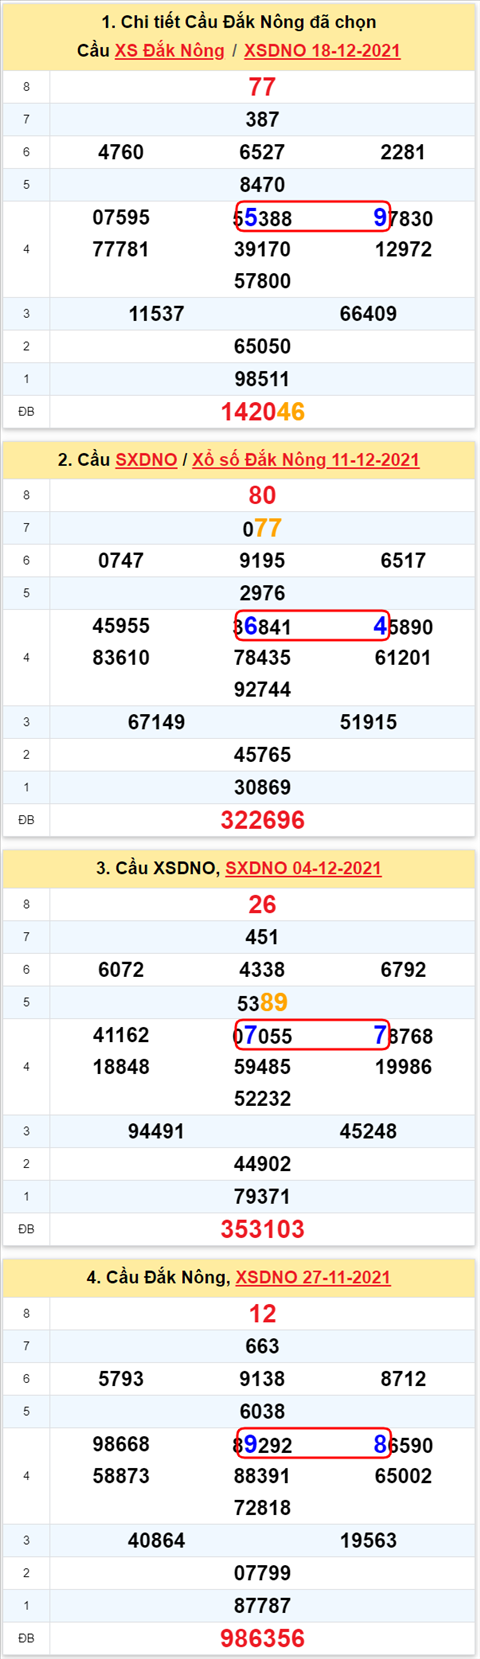
Task: Open the XSDNO 27-11-2021 link
Action: point(313,1277)
